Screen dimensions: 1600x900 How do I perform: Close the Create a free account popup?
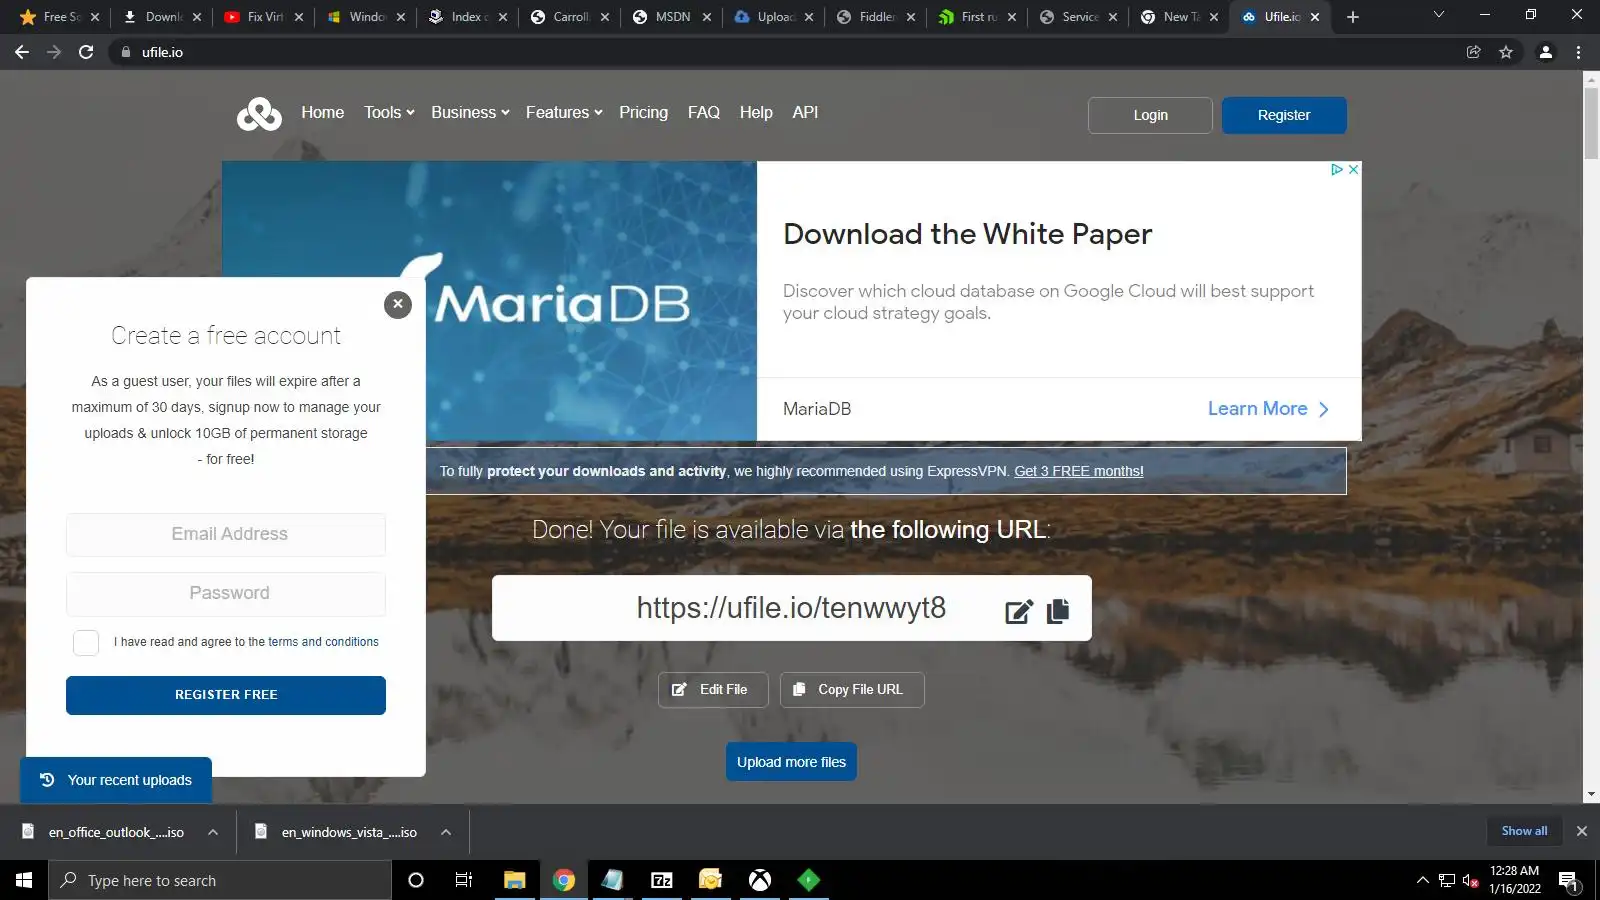(x=398, y=304)
